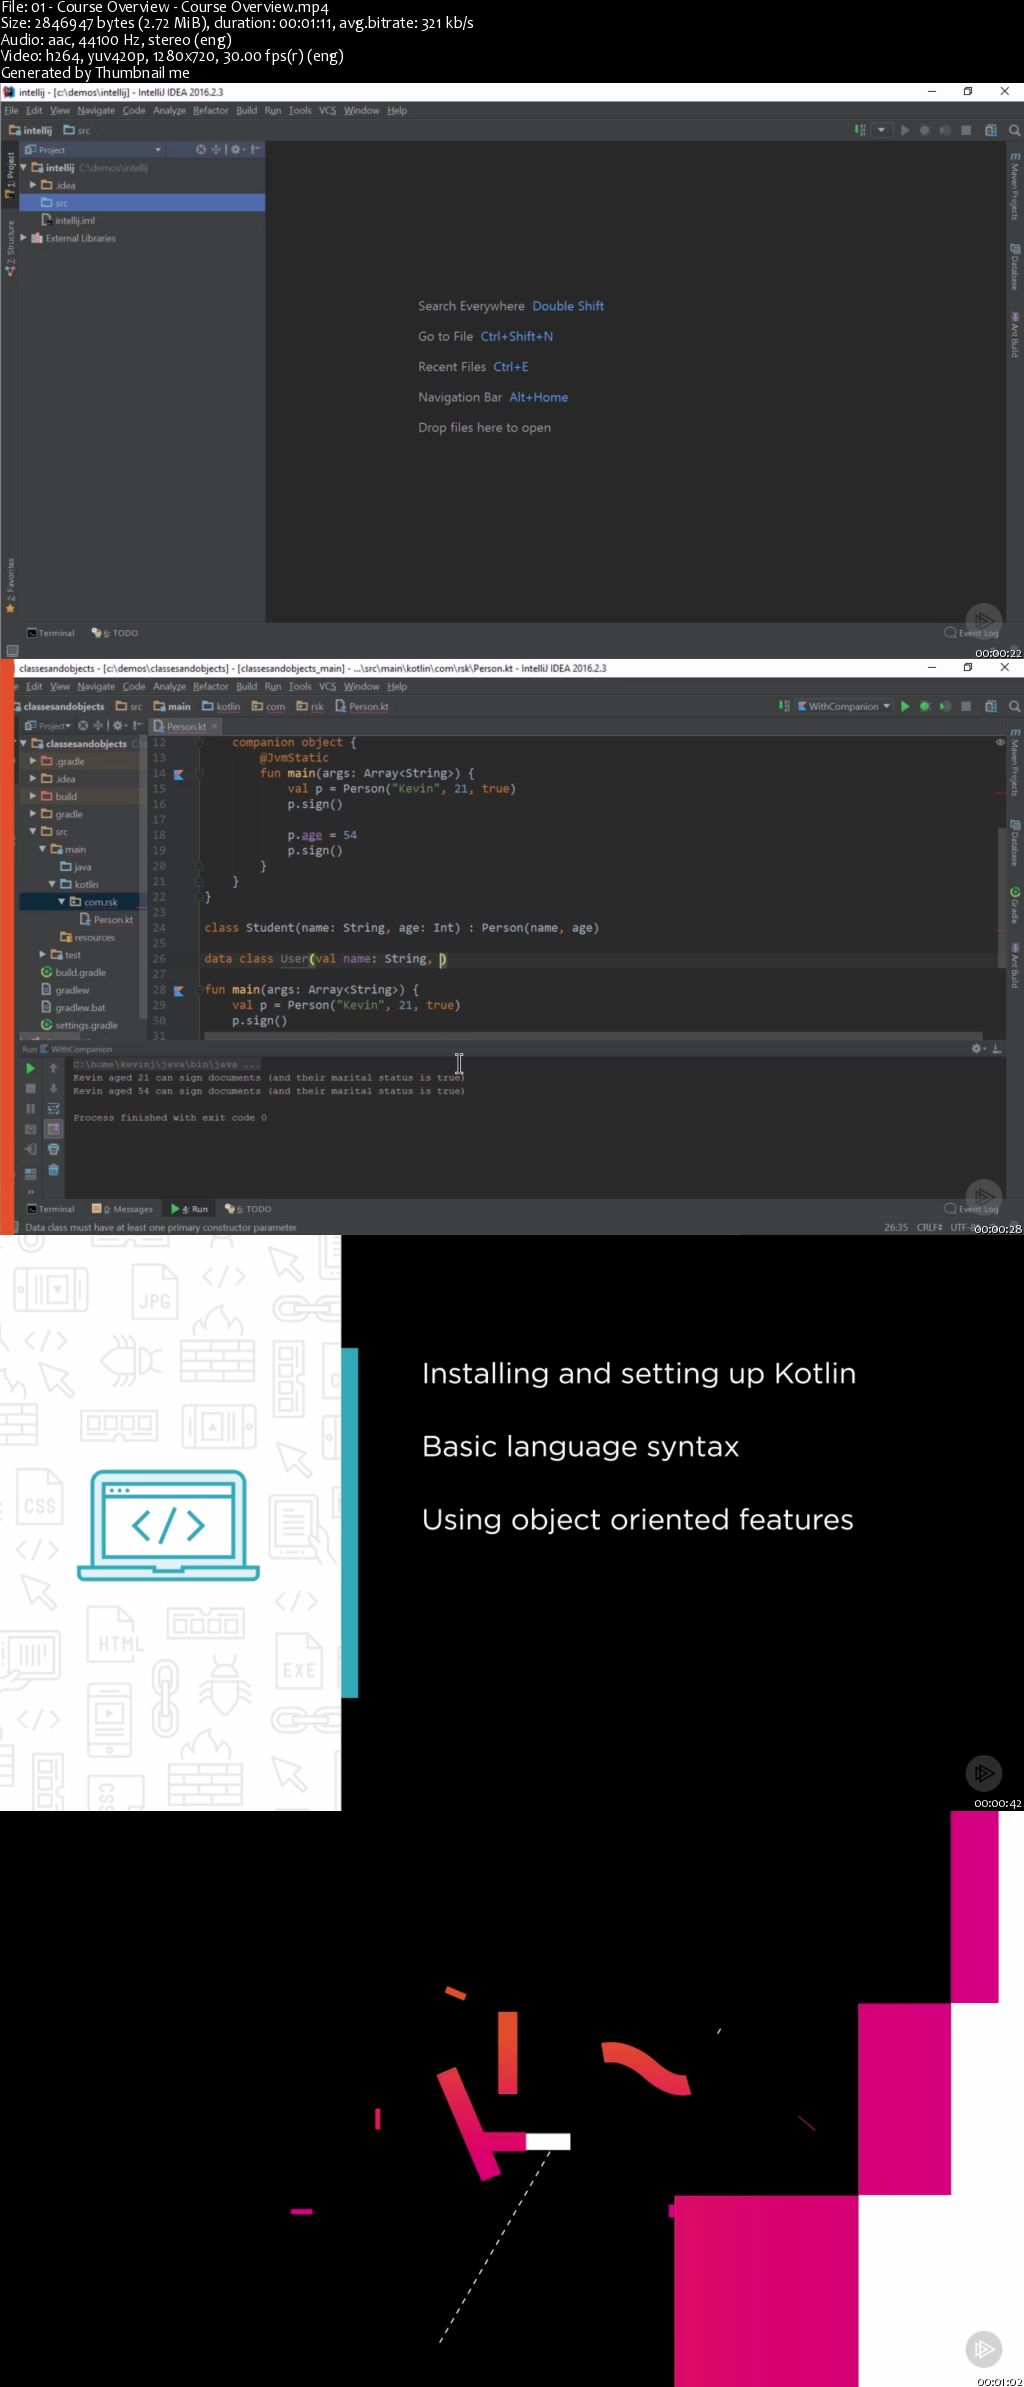Hide Run panel using download-arrow icon
The width and height of the screenshot is (1024, 2387).
[x=997, y=1048]
